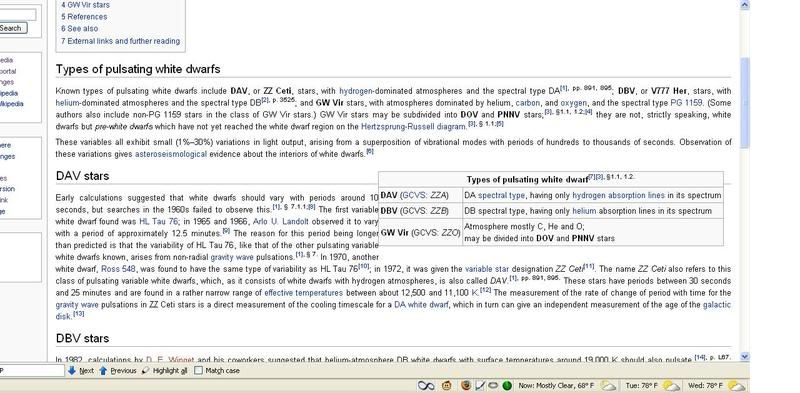Click the Previous label in find bar

click(123, 371)
